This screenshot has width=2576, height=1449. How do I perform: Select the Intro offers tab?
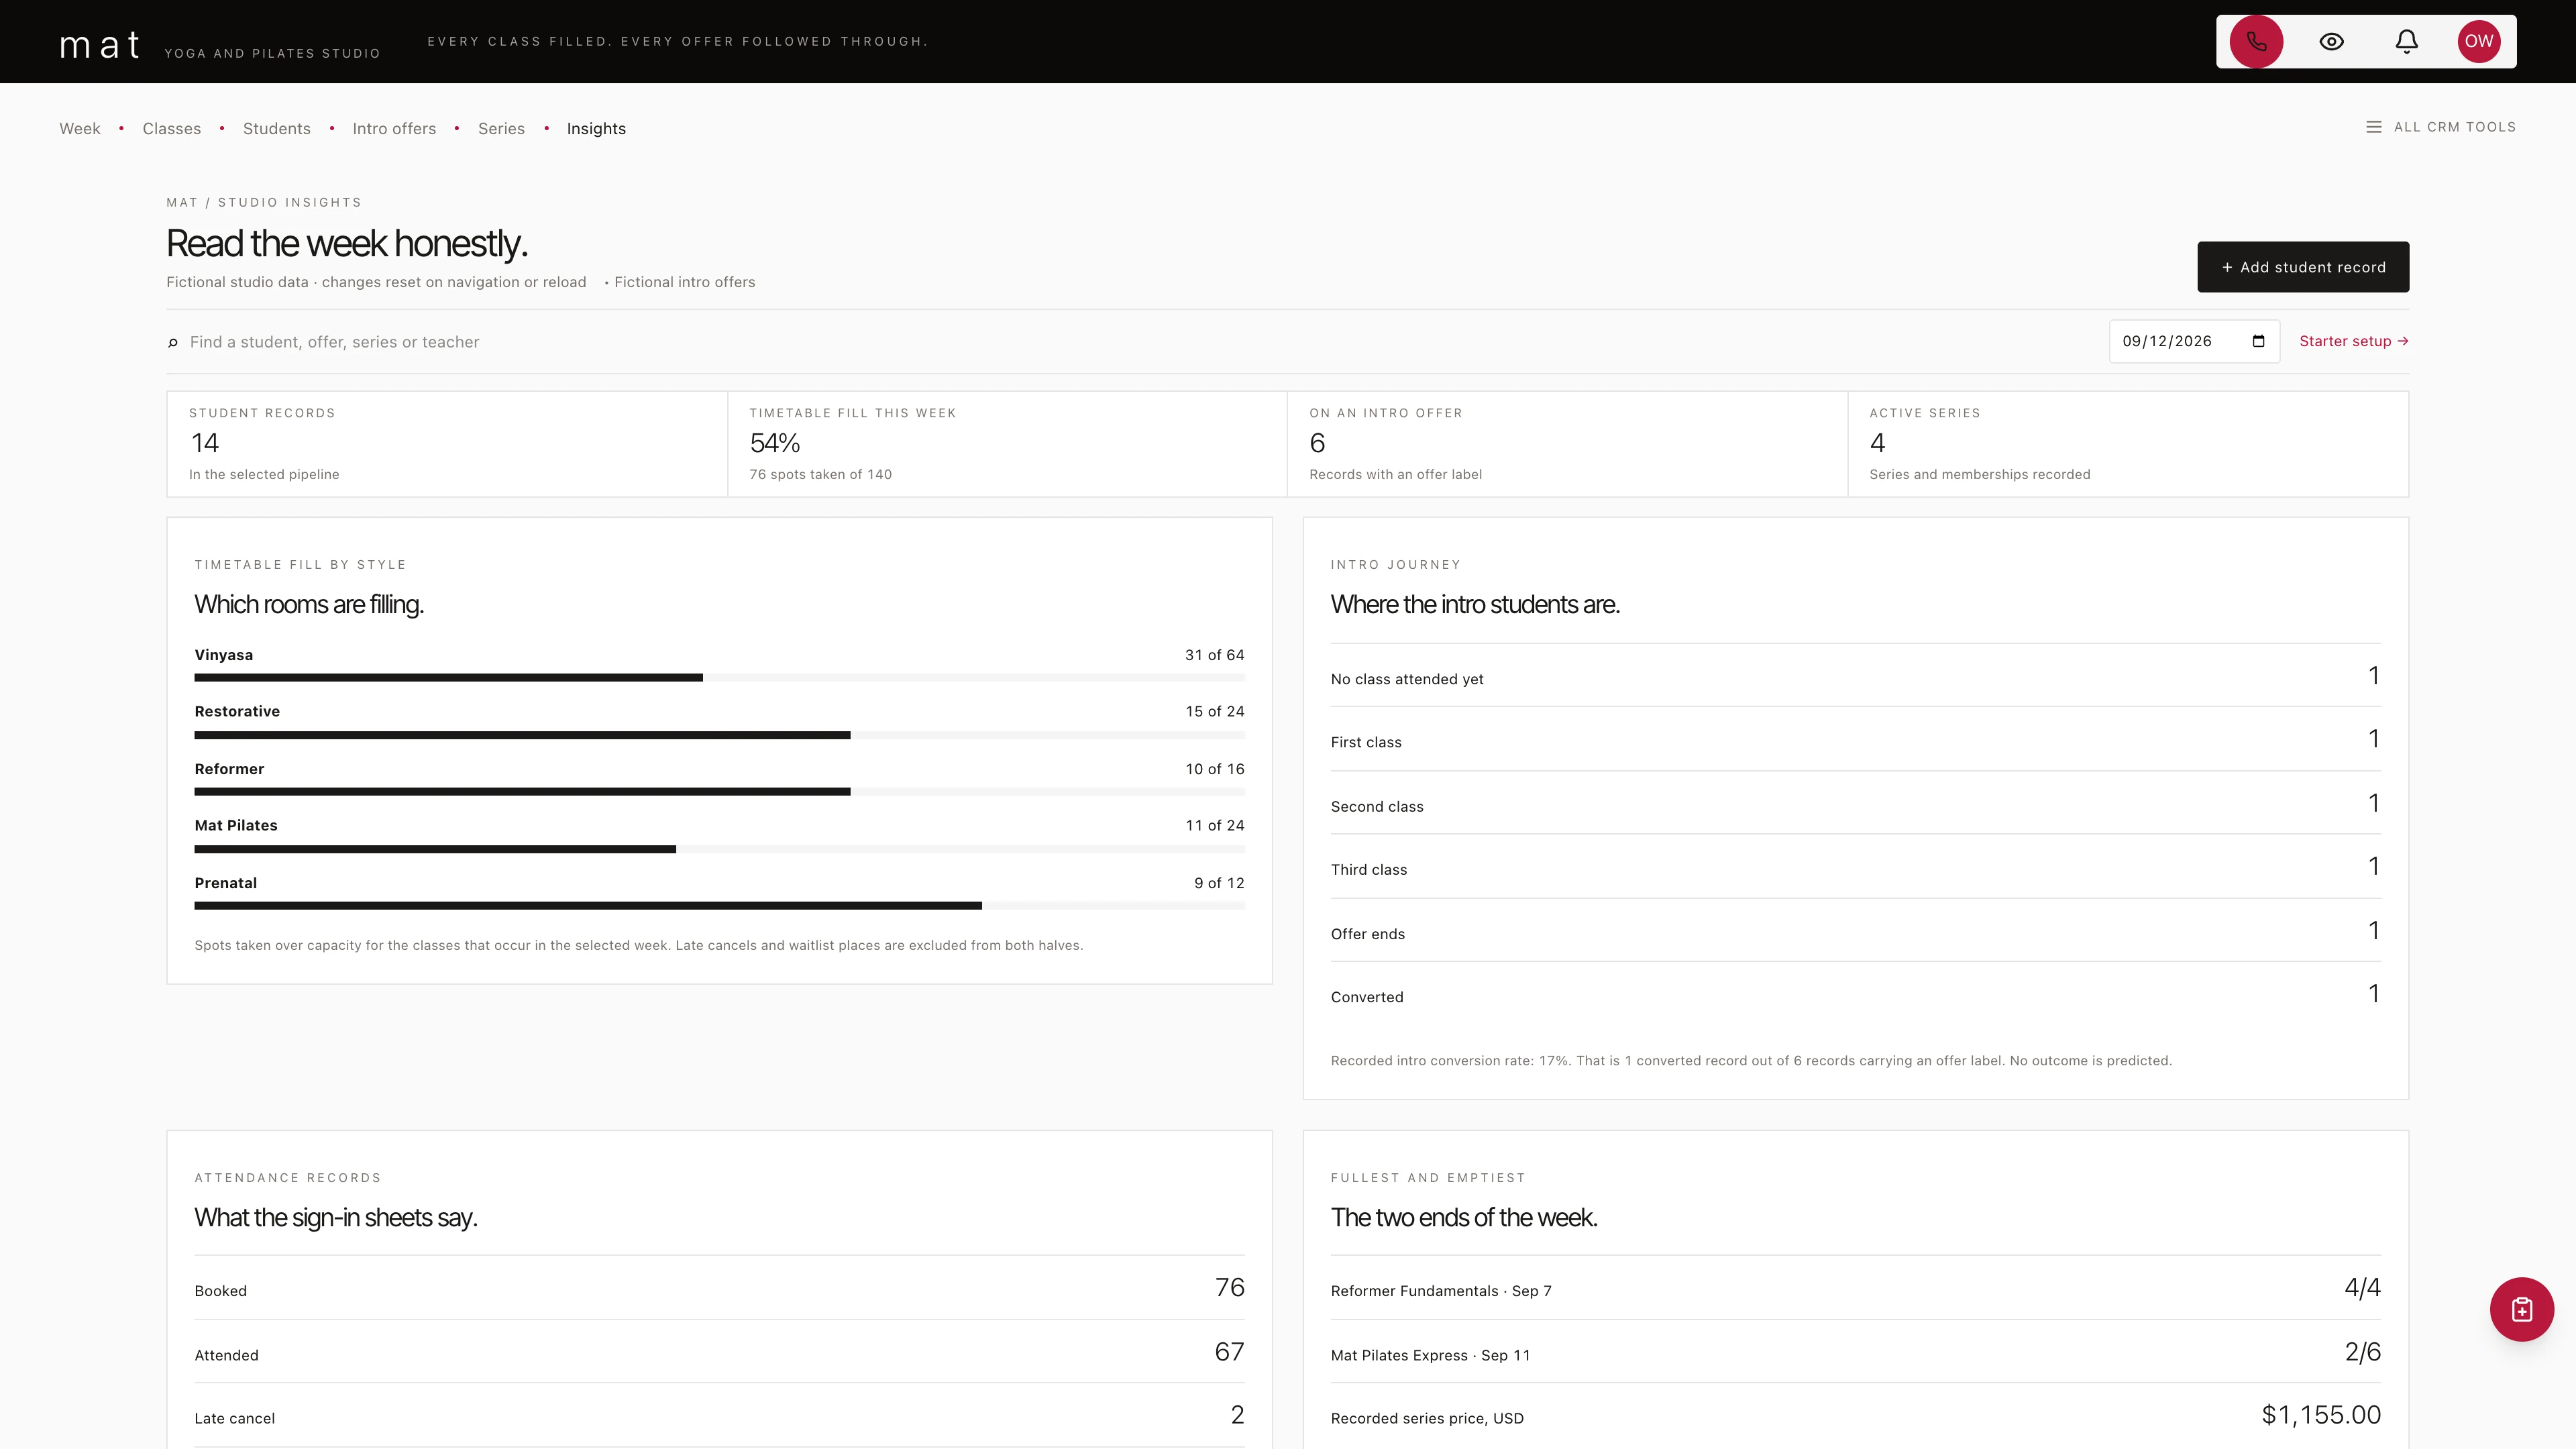[x=394, y=128]
